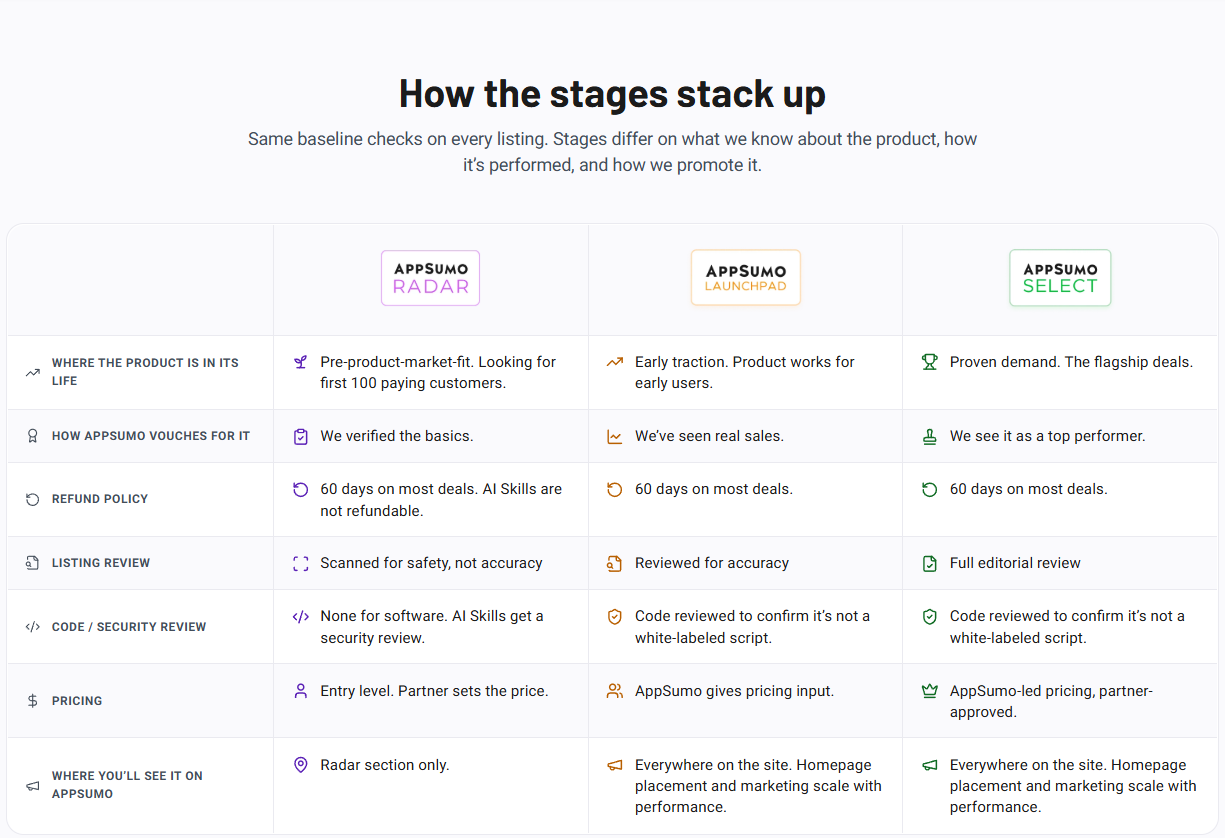Click the clipboard check icon for verified basics
Viewport: 1225px width, 838px height.
coord(300,436)
